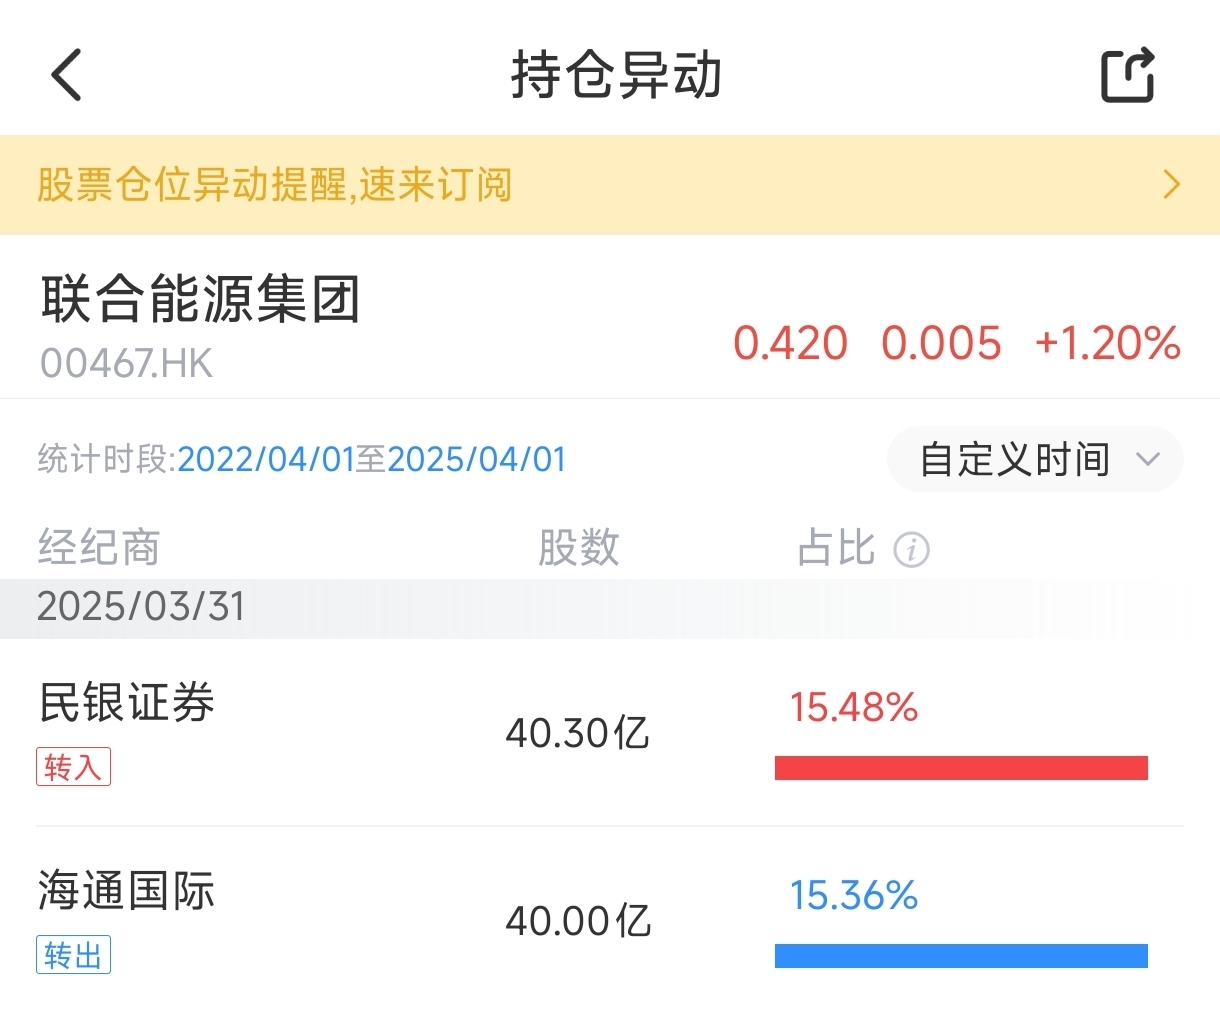1220x1009 pixels.
Task: Click the blue 15.36% percentage bar
Action: (961, 956)
